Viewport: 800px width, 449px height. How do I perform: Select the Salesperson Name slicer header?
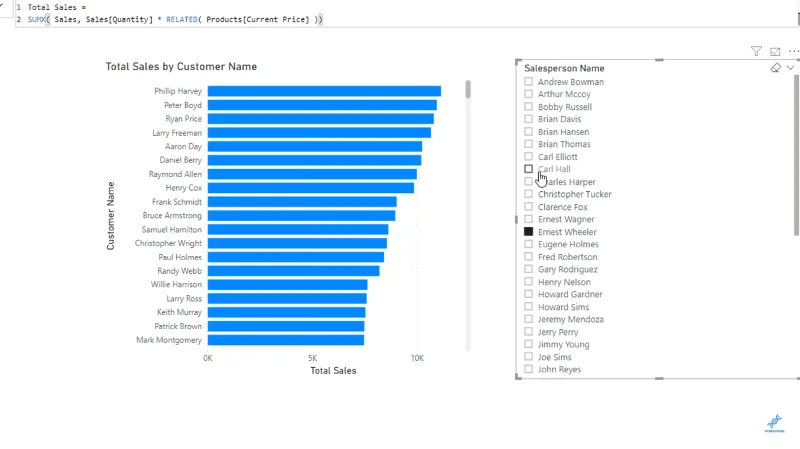point(564,68)
